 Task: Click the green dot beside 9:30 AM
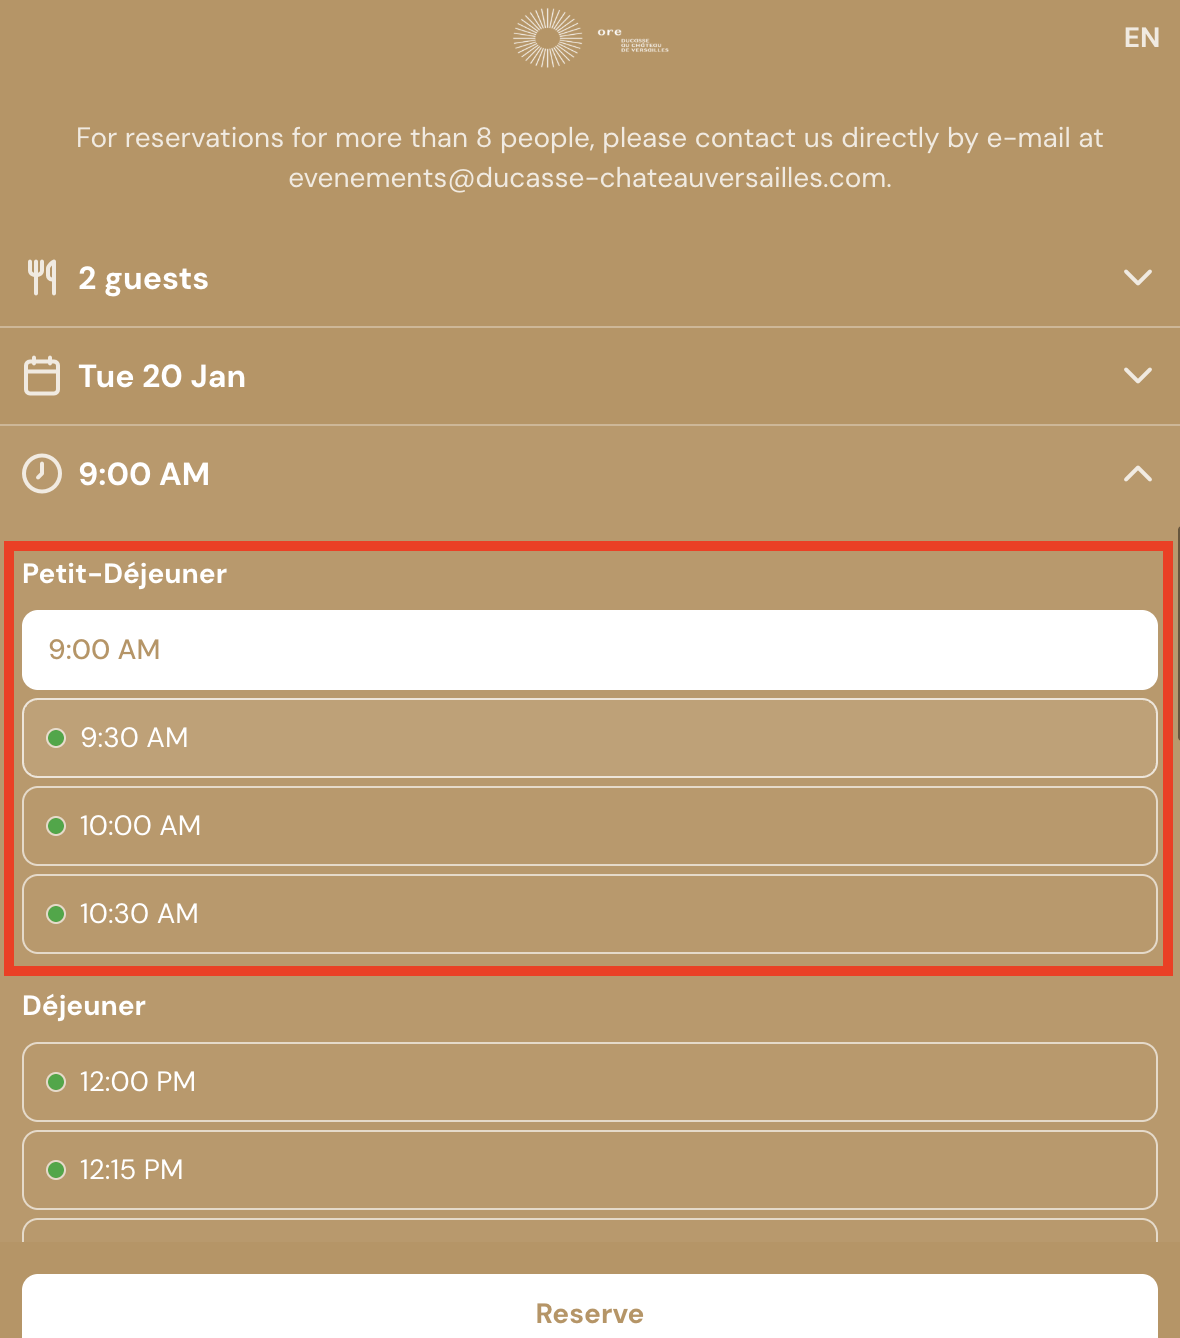56,738
